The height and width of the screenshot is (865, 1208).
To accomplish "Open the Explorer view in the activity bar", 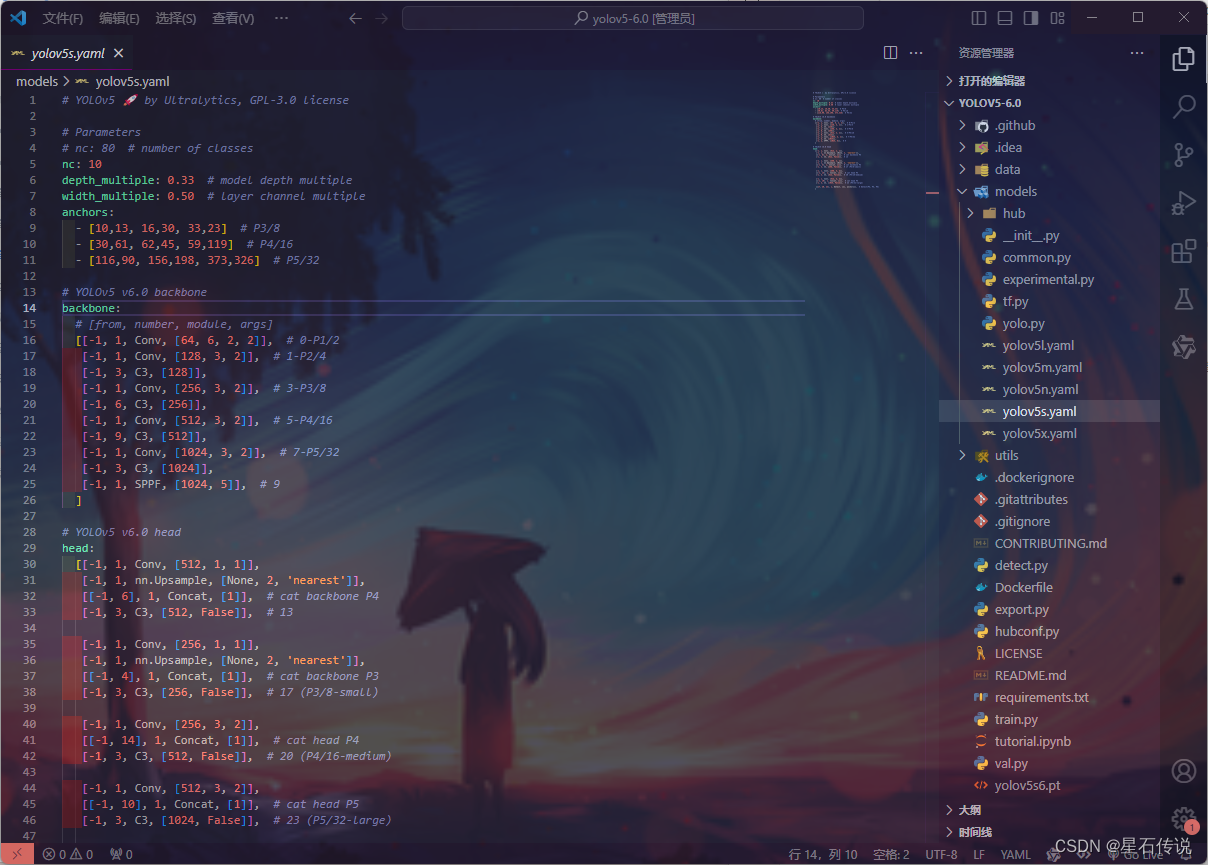I will pyautogui.click(x=1184, y=60).
